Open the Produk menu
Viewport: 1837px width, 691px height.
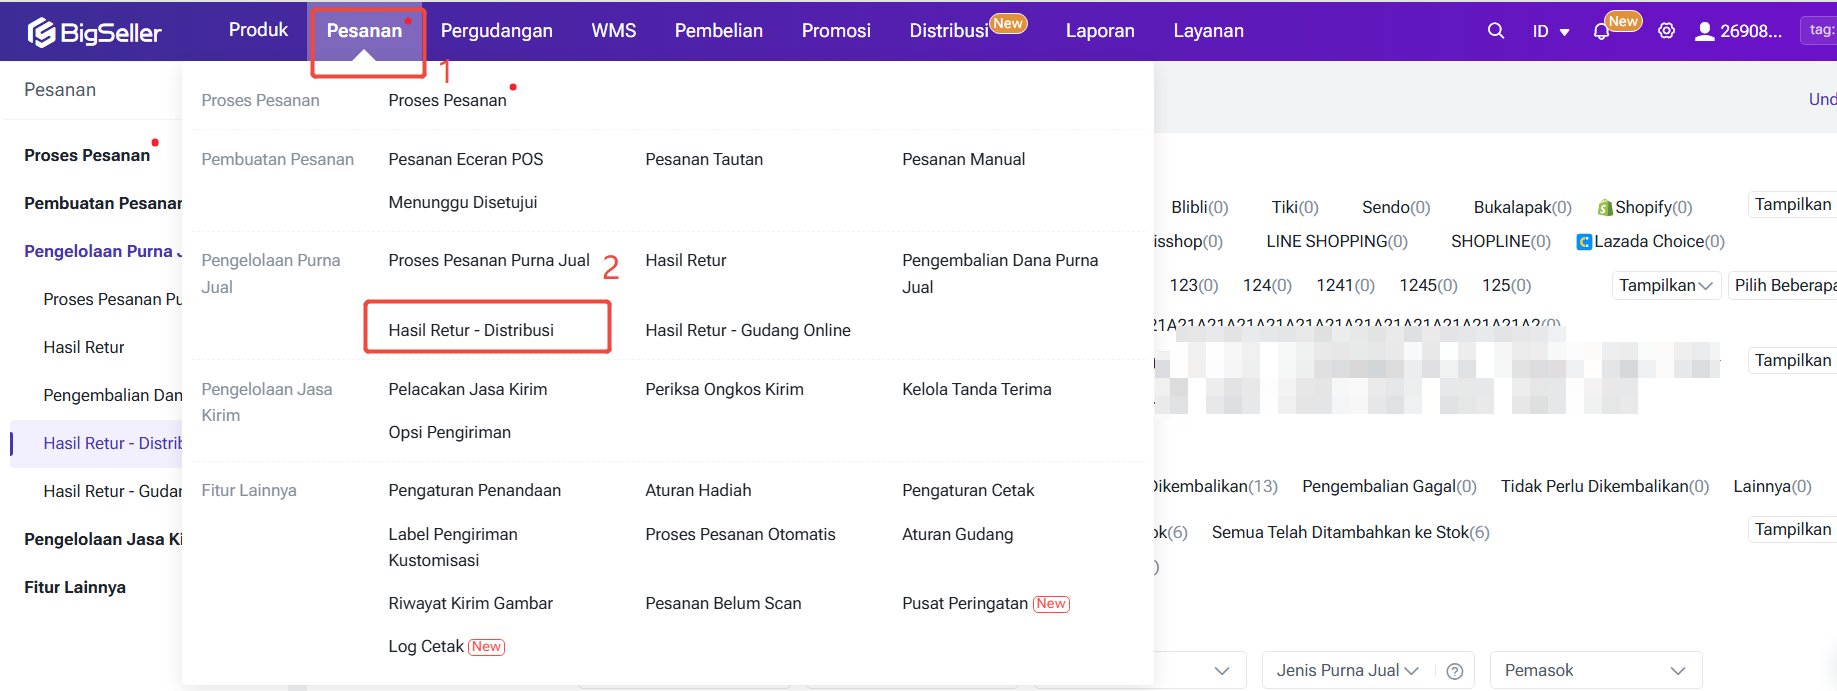(x=258, y=30)
